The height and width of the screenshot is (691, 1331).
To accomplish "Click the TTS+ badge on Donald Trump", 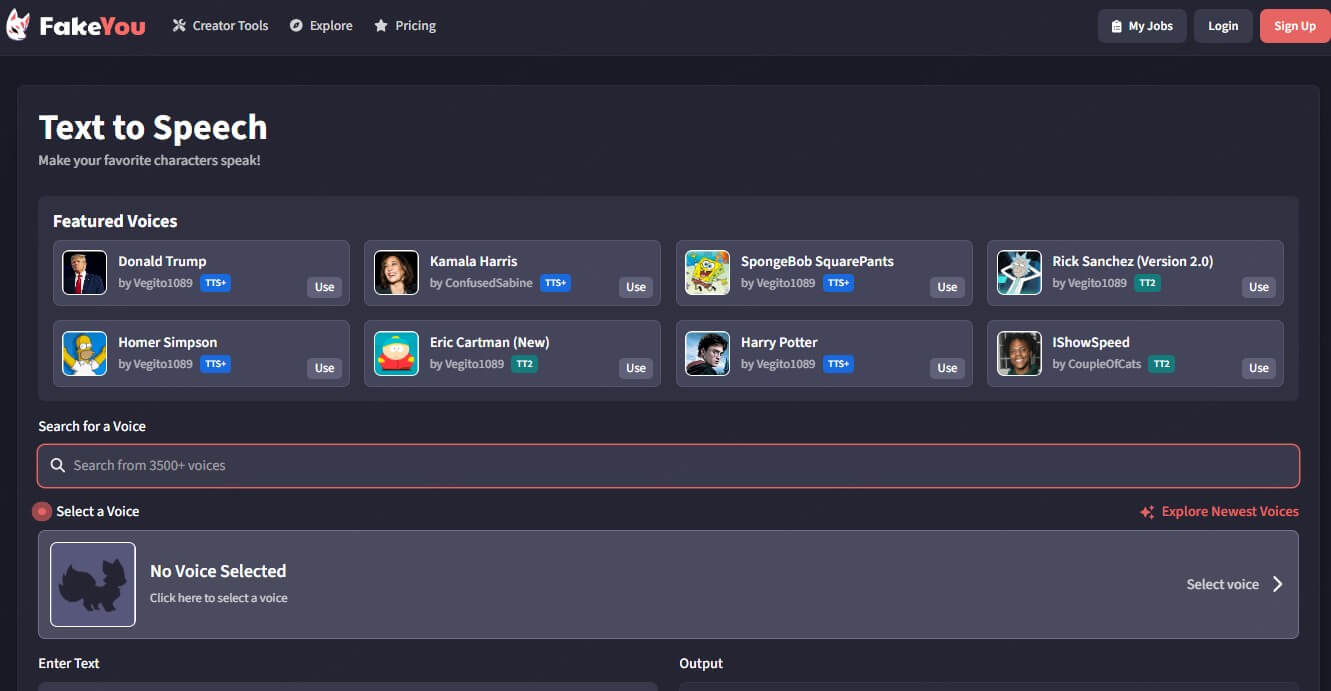I will tap(215, 283).
